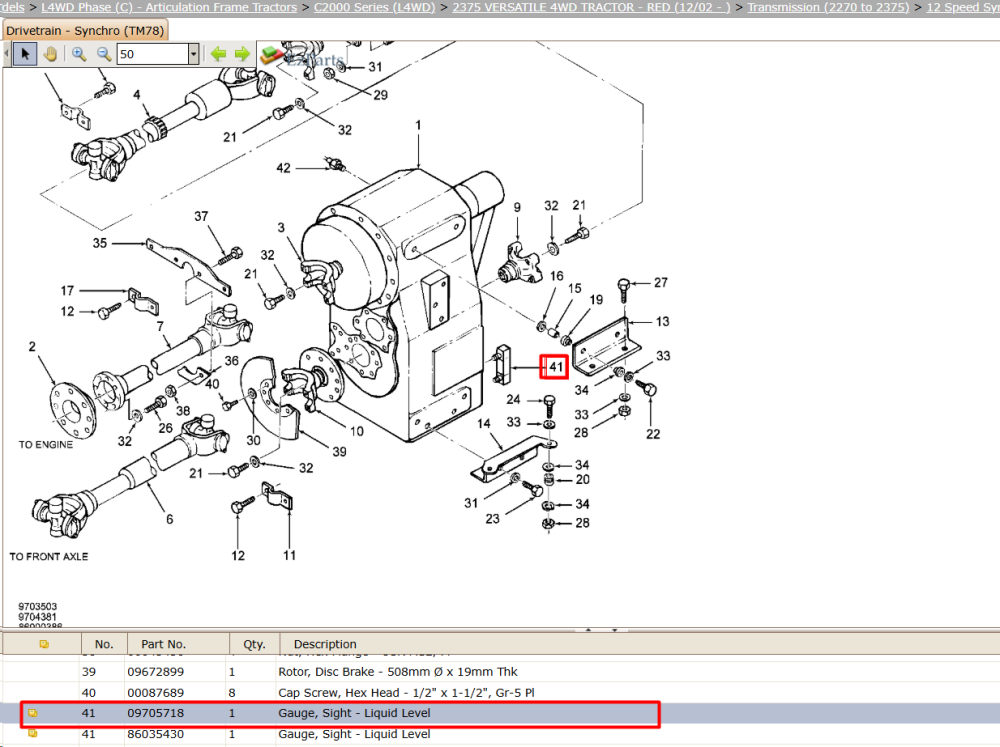Click callout 27 in the diagram
Image resolution: width=1000 pixels, height=747 pixels.
click(x=661, y=282)
